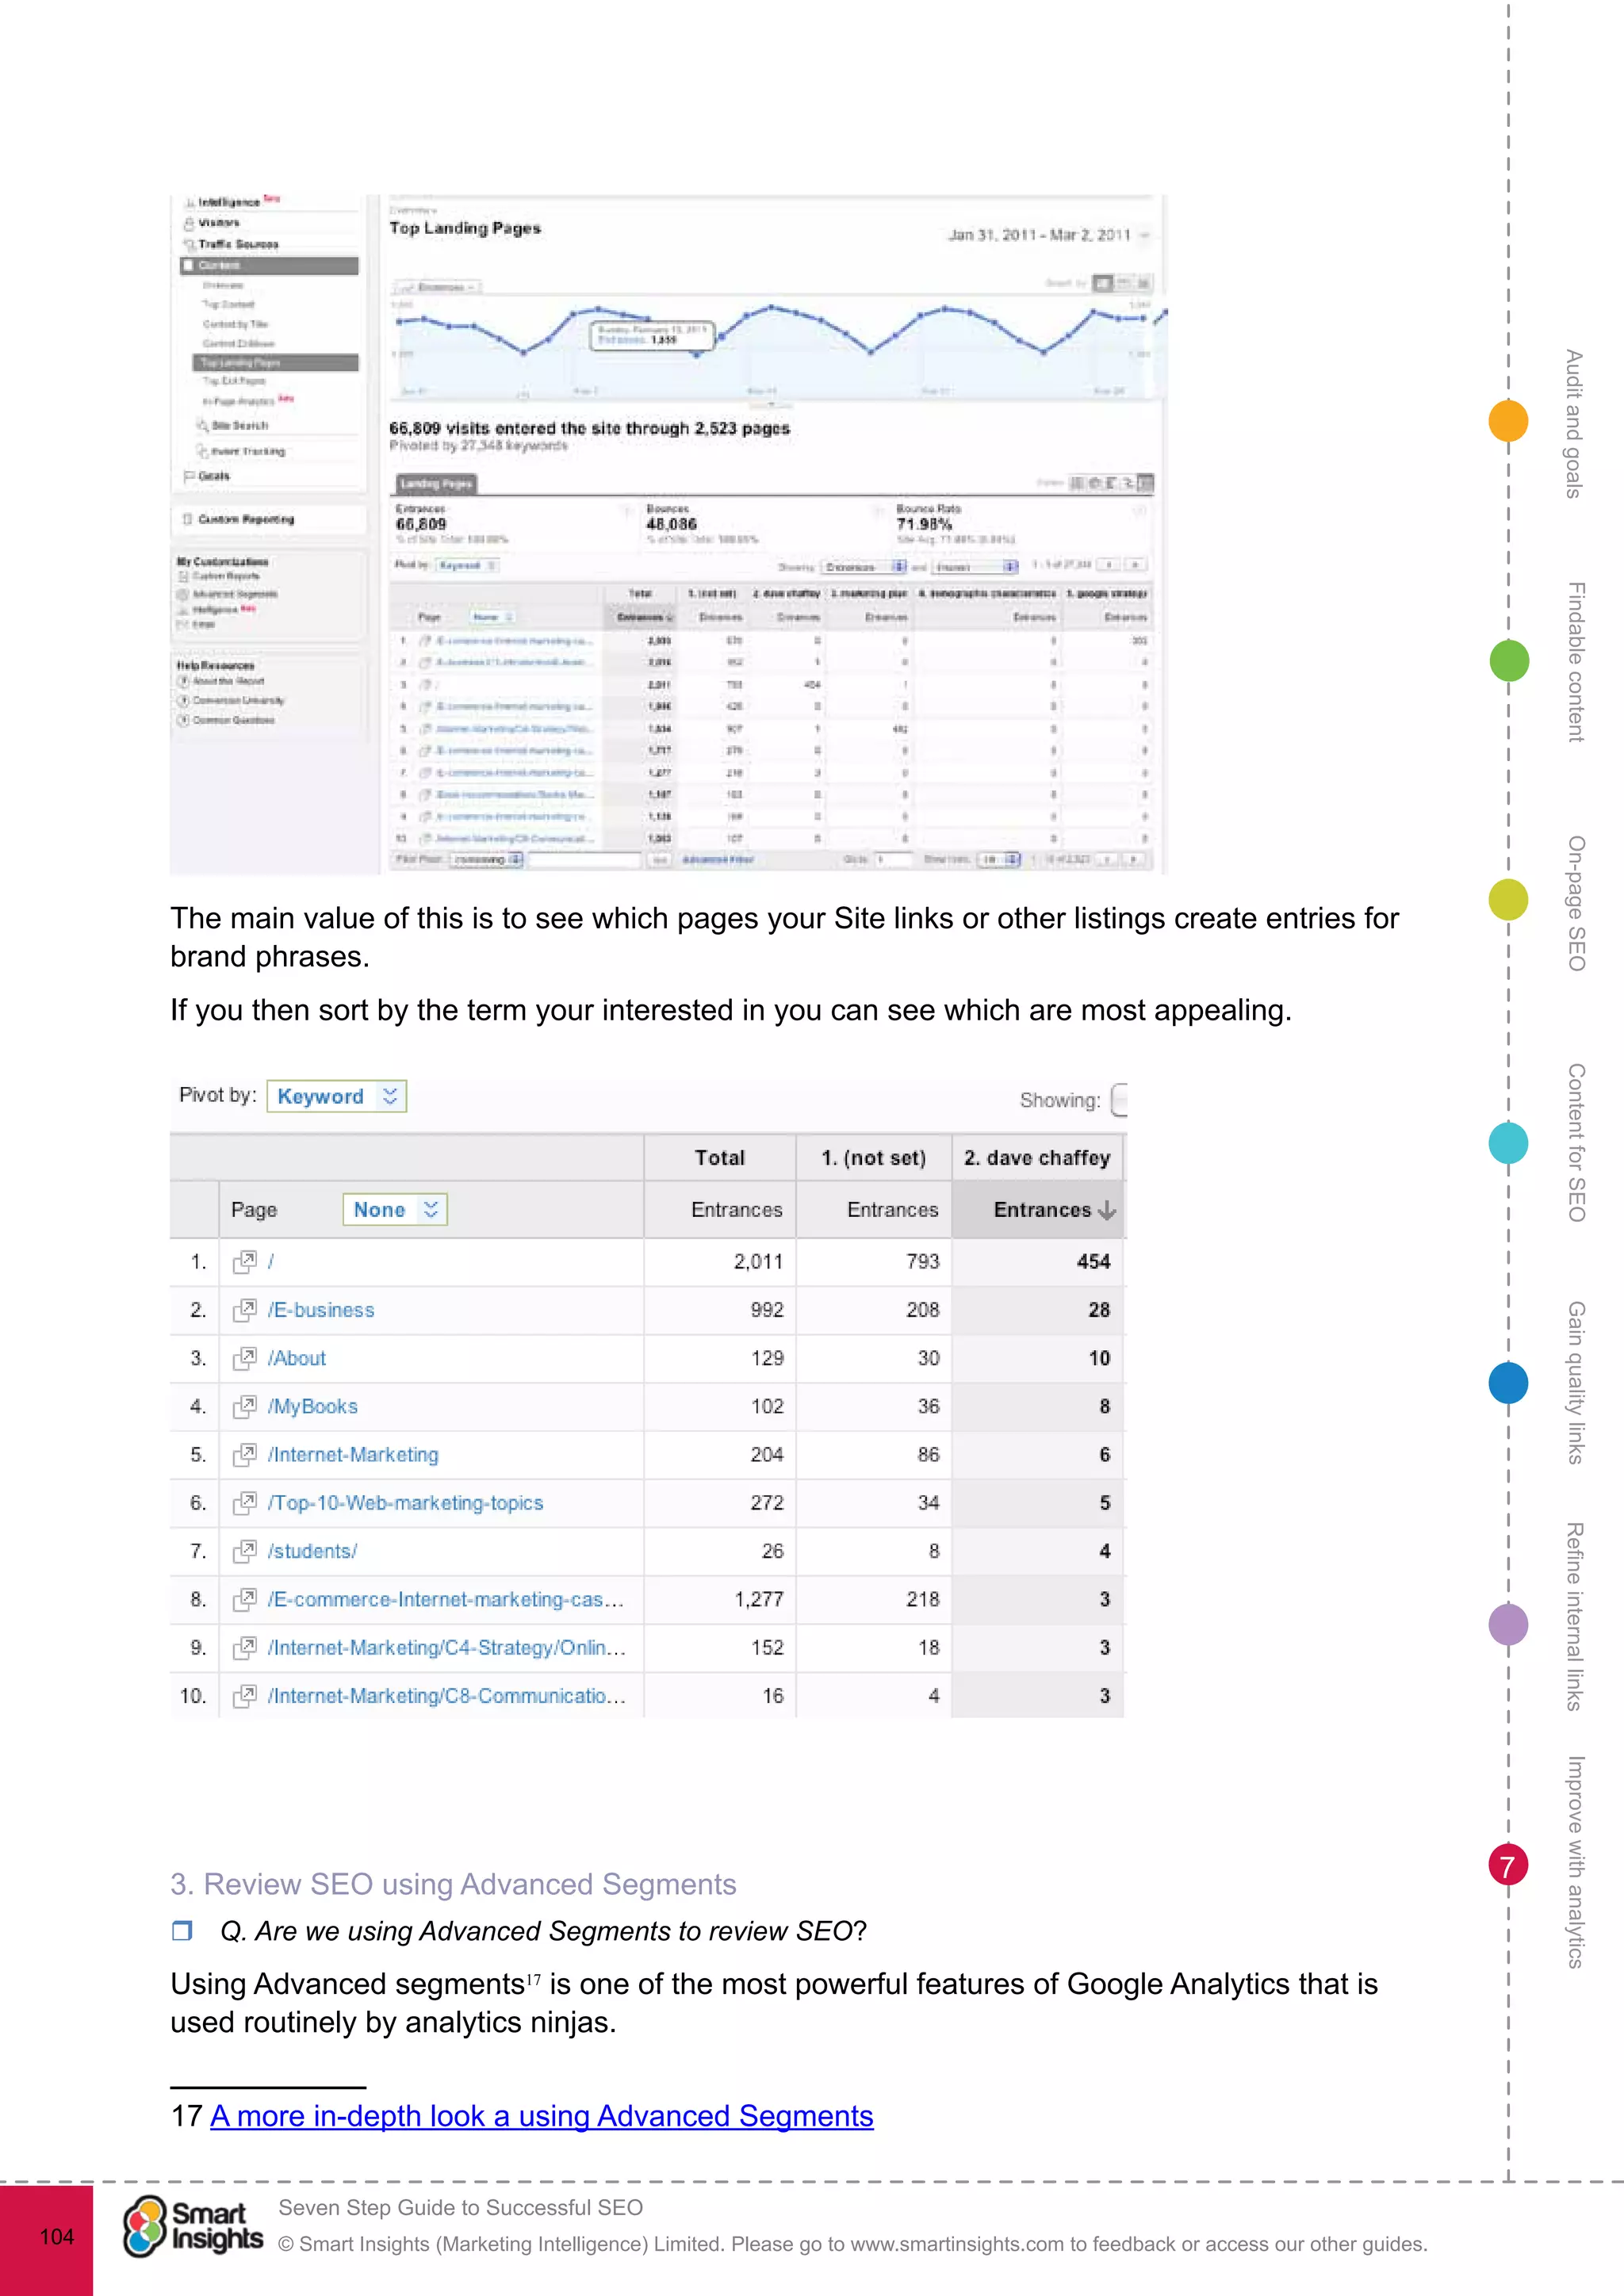Click the red number 7 analytics step circle
The height and width of the screenshot is (2296, 1624).
point(1508,1865)
